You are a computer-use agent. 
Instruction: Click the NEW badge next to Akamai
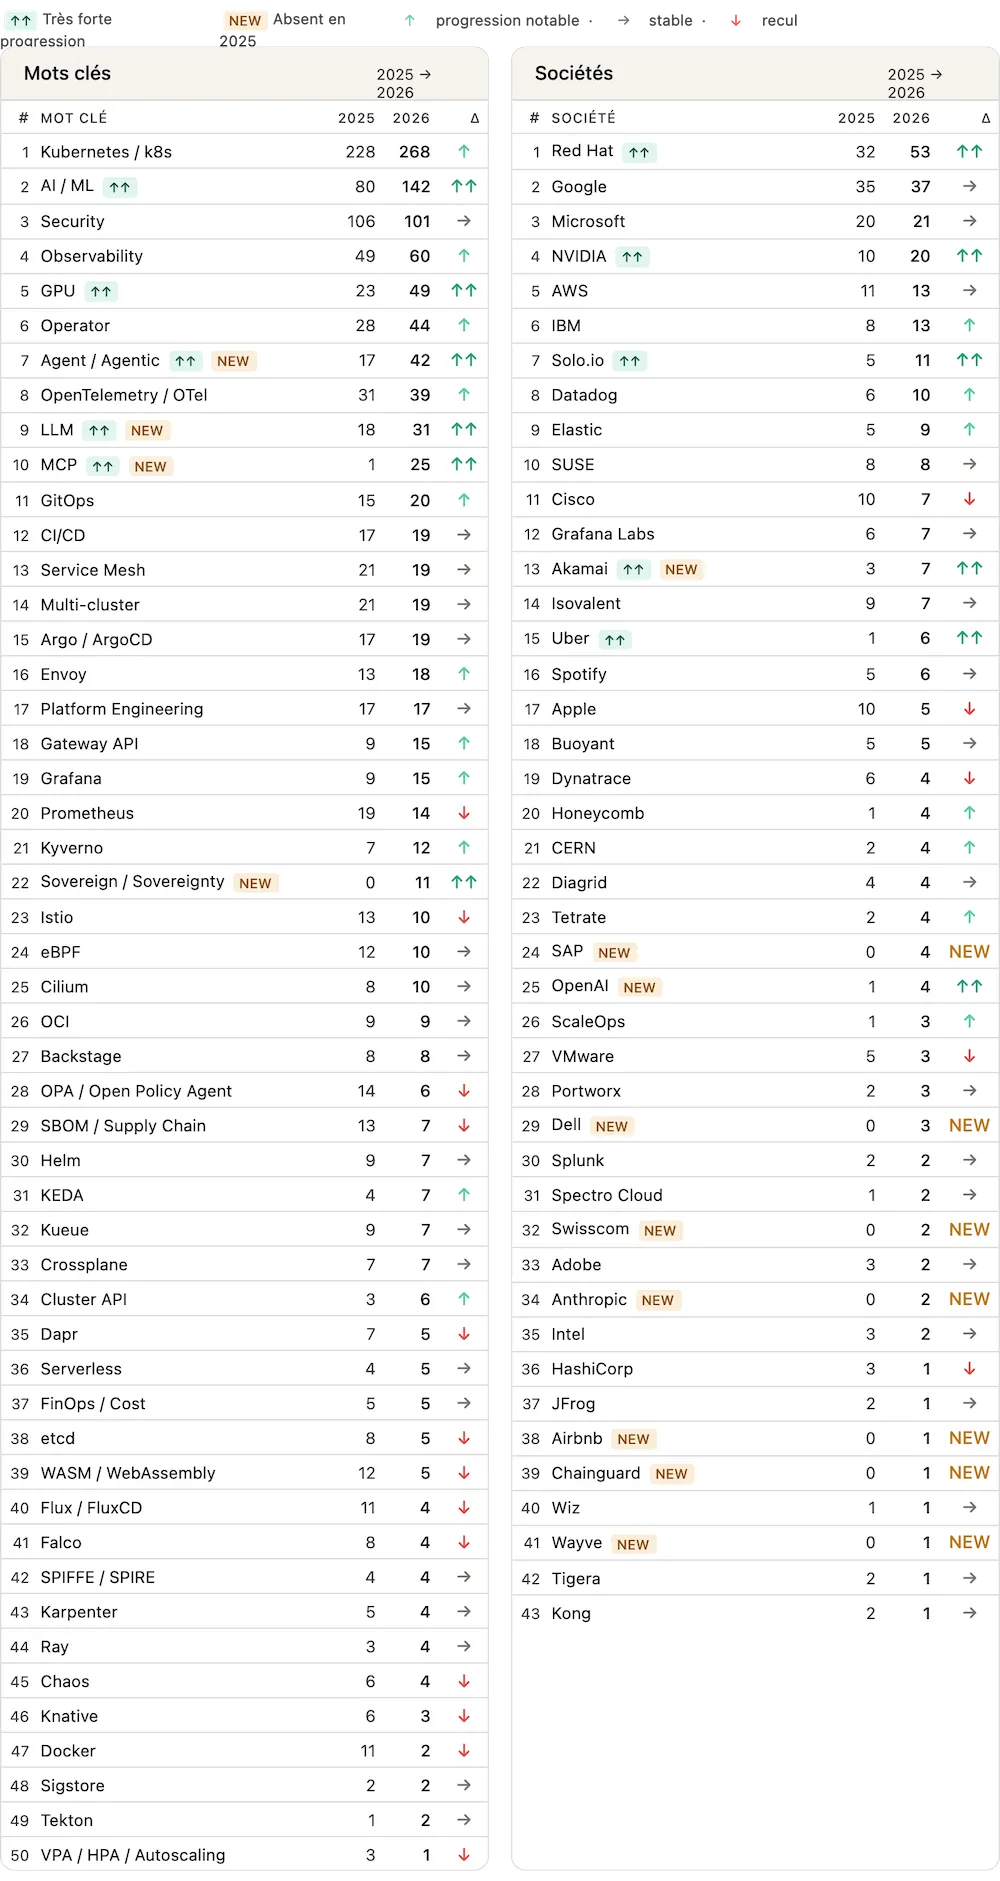[x=681, y=569]
